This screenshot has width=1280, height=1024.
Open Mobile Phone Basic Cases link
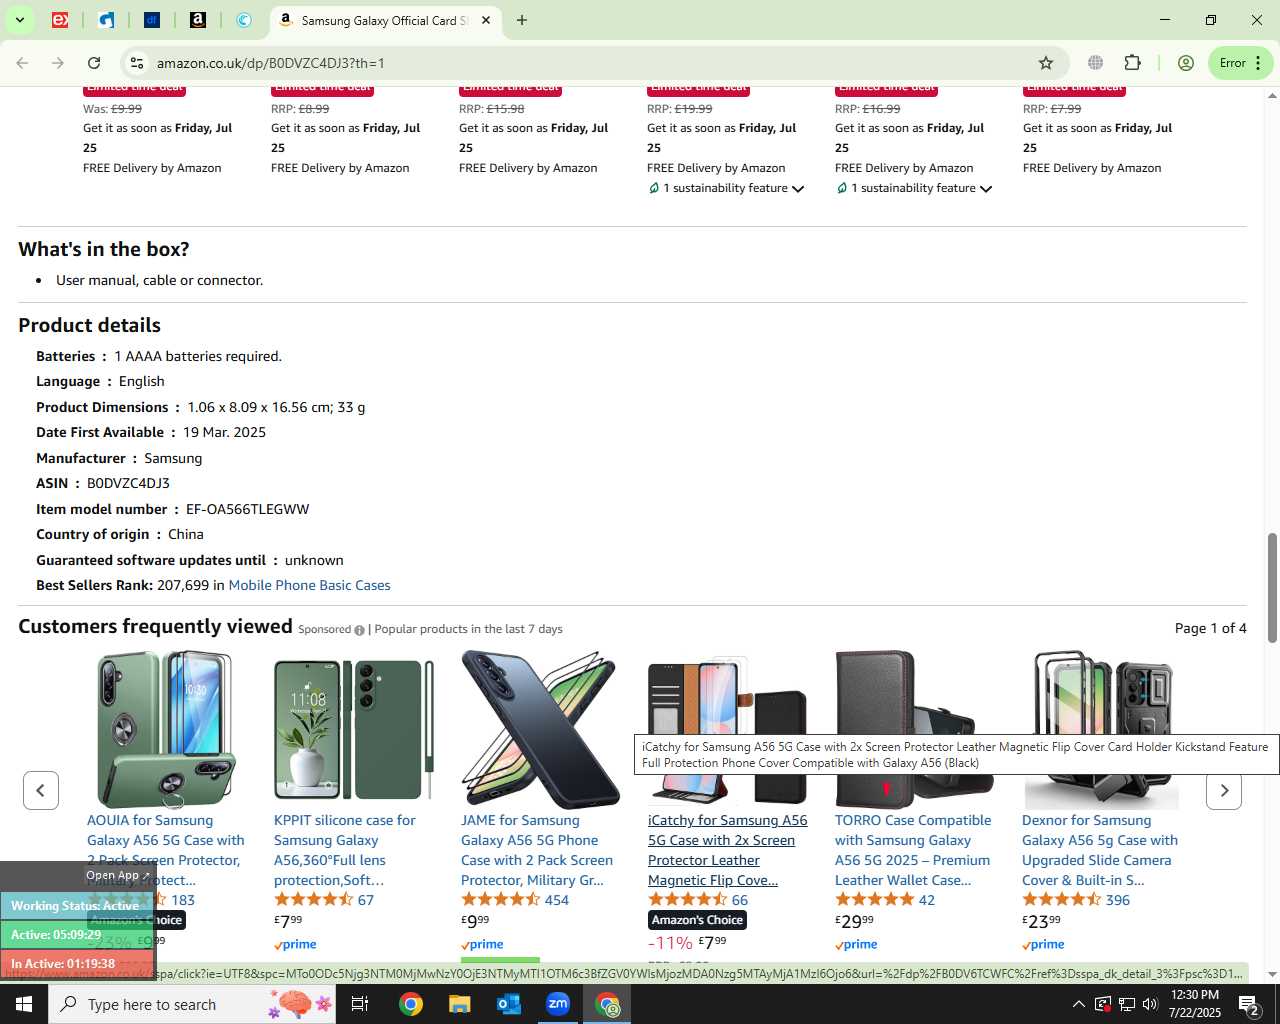[x=309, y=586]
